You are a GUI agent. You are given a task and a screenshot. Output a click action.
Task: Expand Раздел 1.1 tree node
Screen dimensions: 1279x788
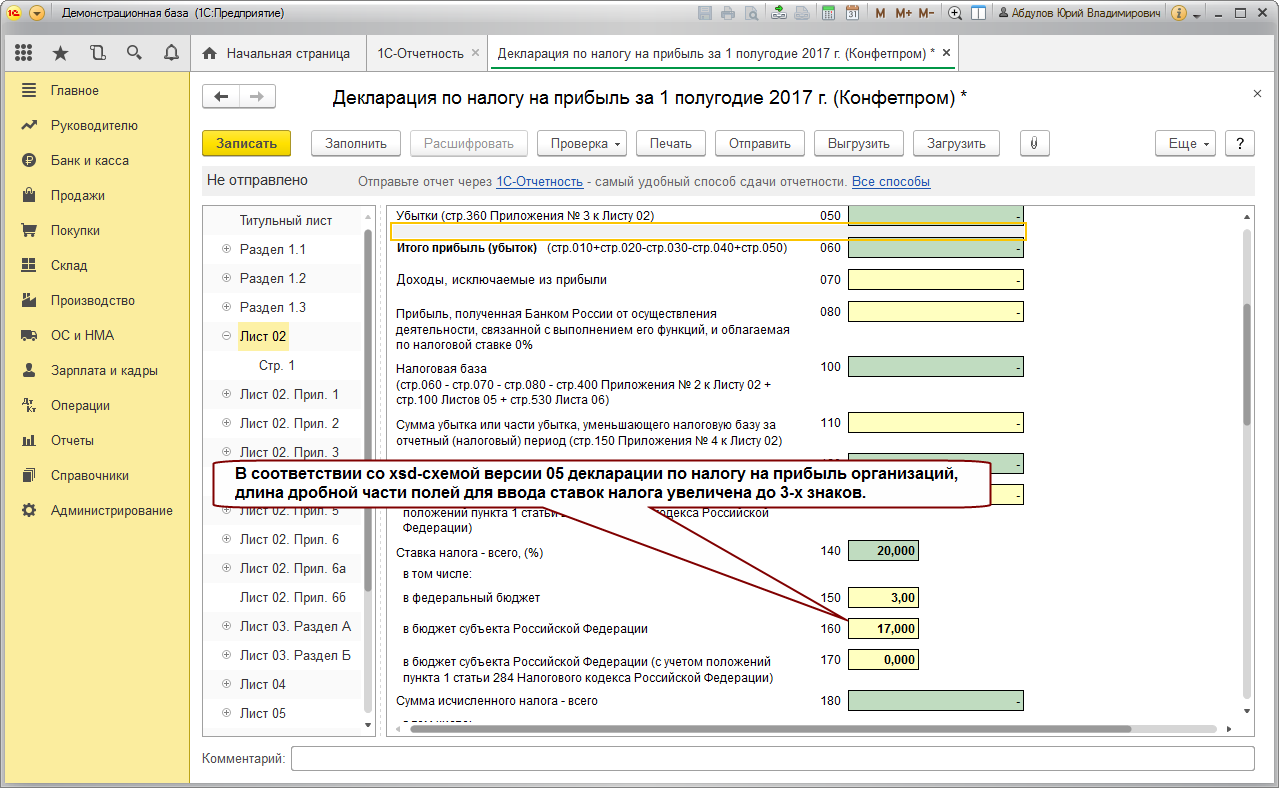[x=226, y=249]
